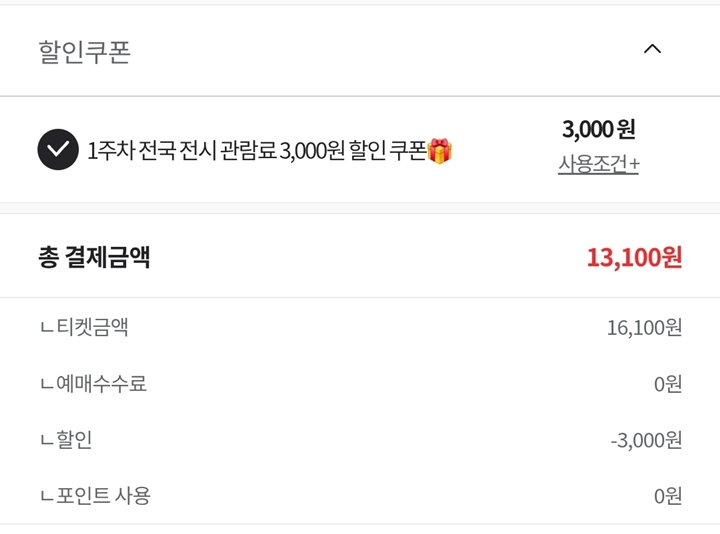Click the 0원 value for 포인트 사용
The width and height of the screenshot is (720, 534).
click(x=668, y=495)
